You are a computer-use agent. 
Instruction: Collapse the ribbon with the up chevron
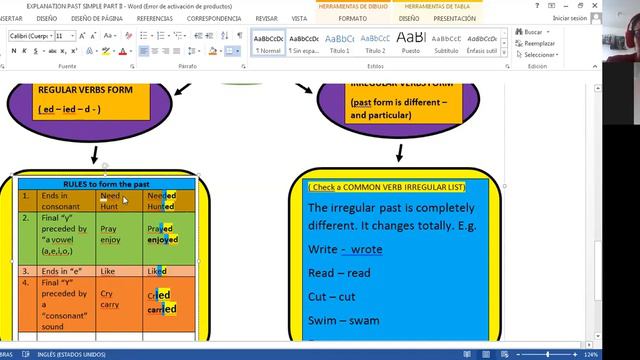pyautogui.click(x=595, y=66)
